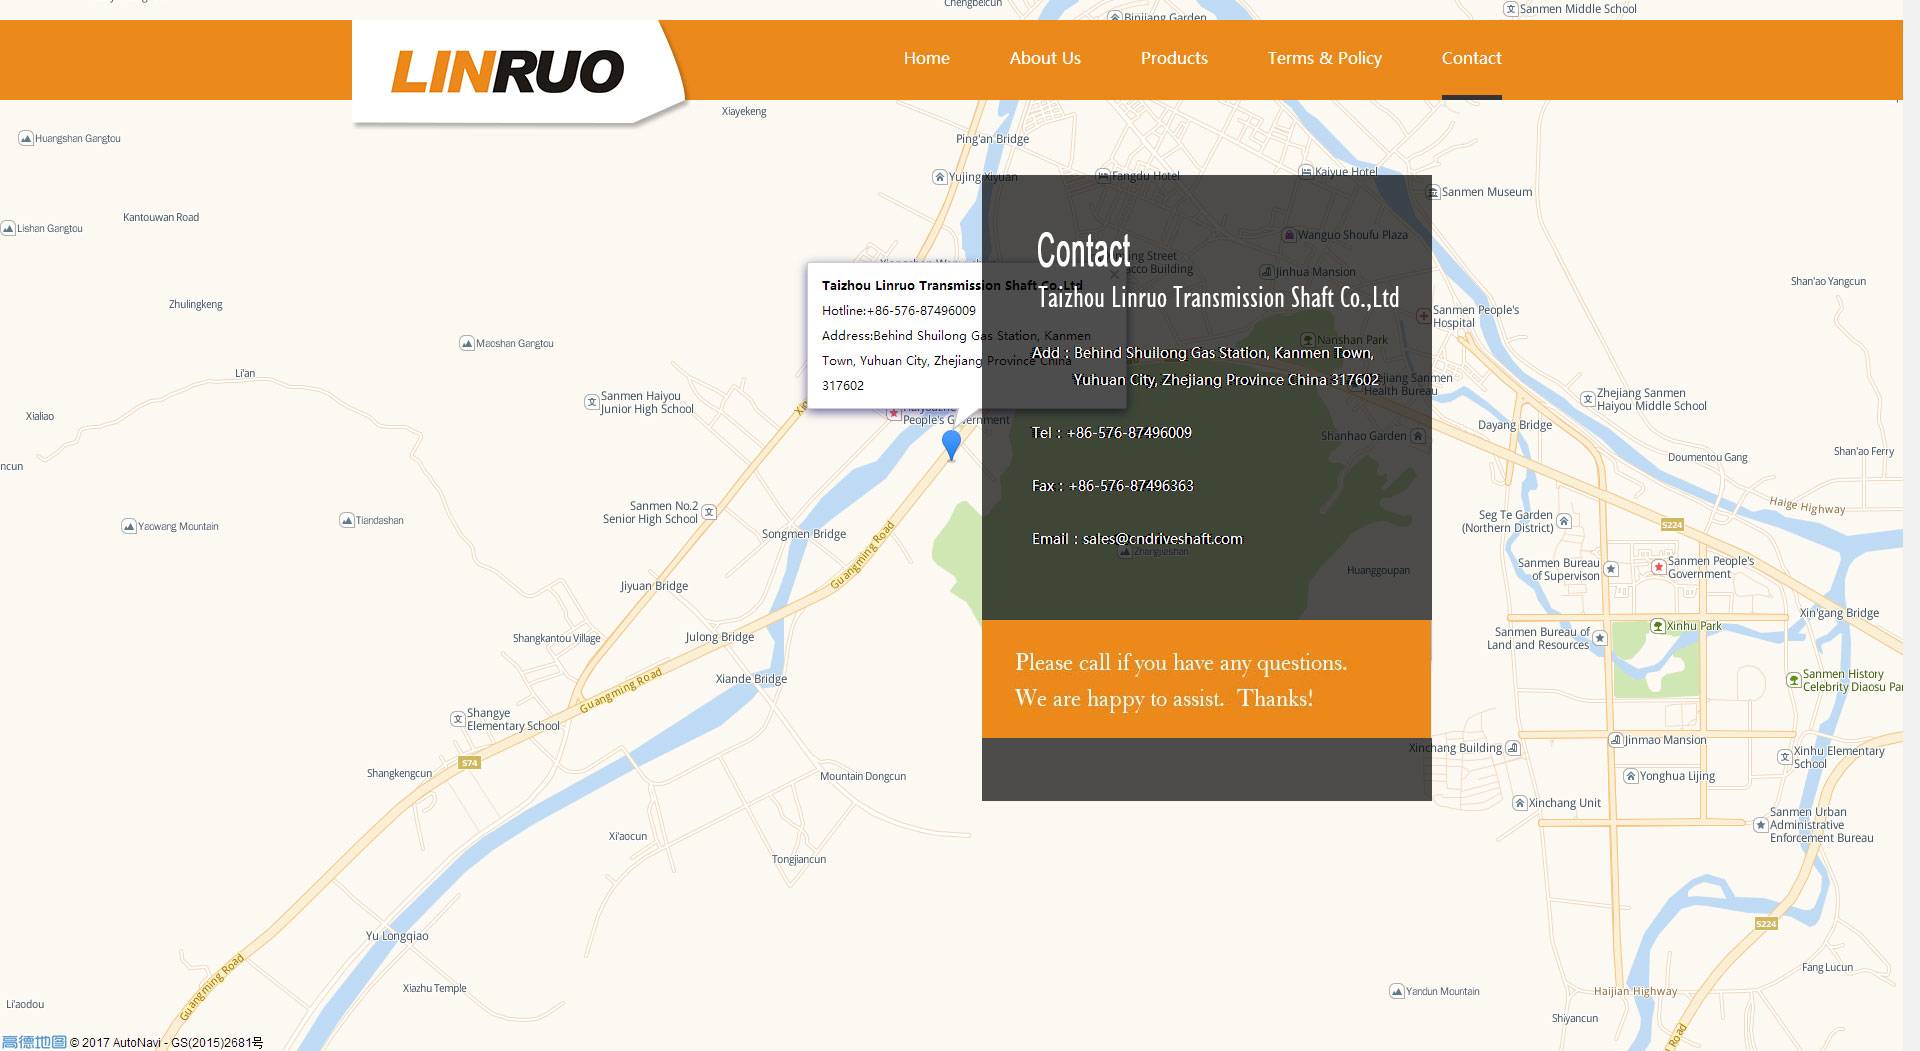
Task: Click the Yaowang Mountain icon
Action: (x=129, y=526)
